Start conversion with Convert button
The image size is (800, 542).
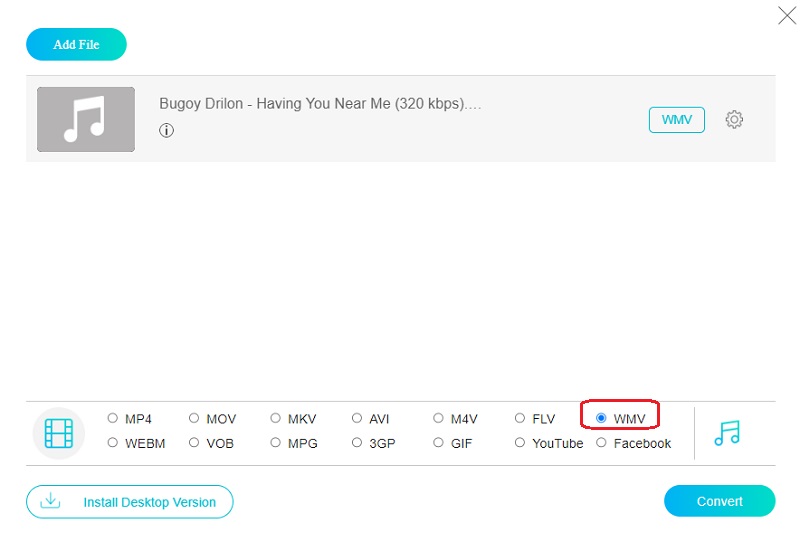point(719,501)
